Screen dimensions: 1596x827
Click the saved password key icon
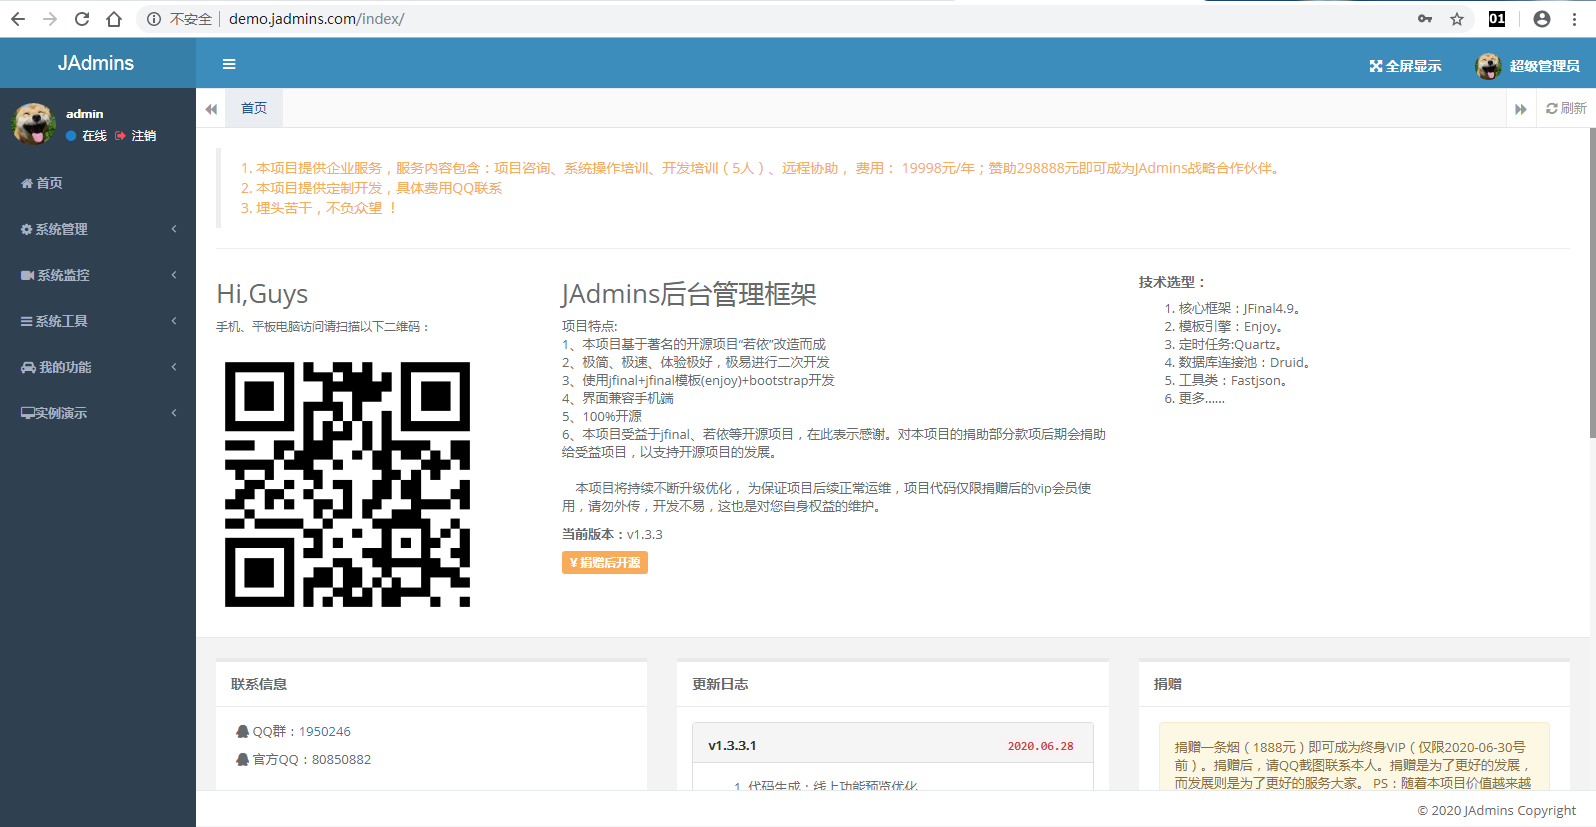point(1425,19)
